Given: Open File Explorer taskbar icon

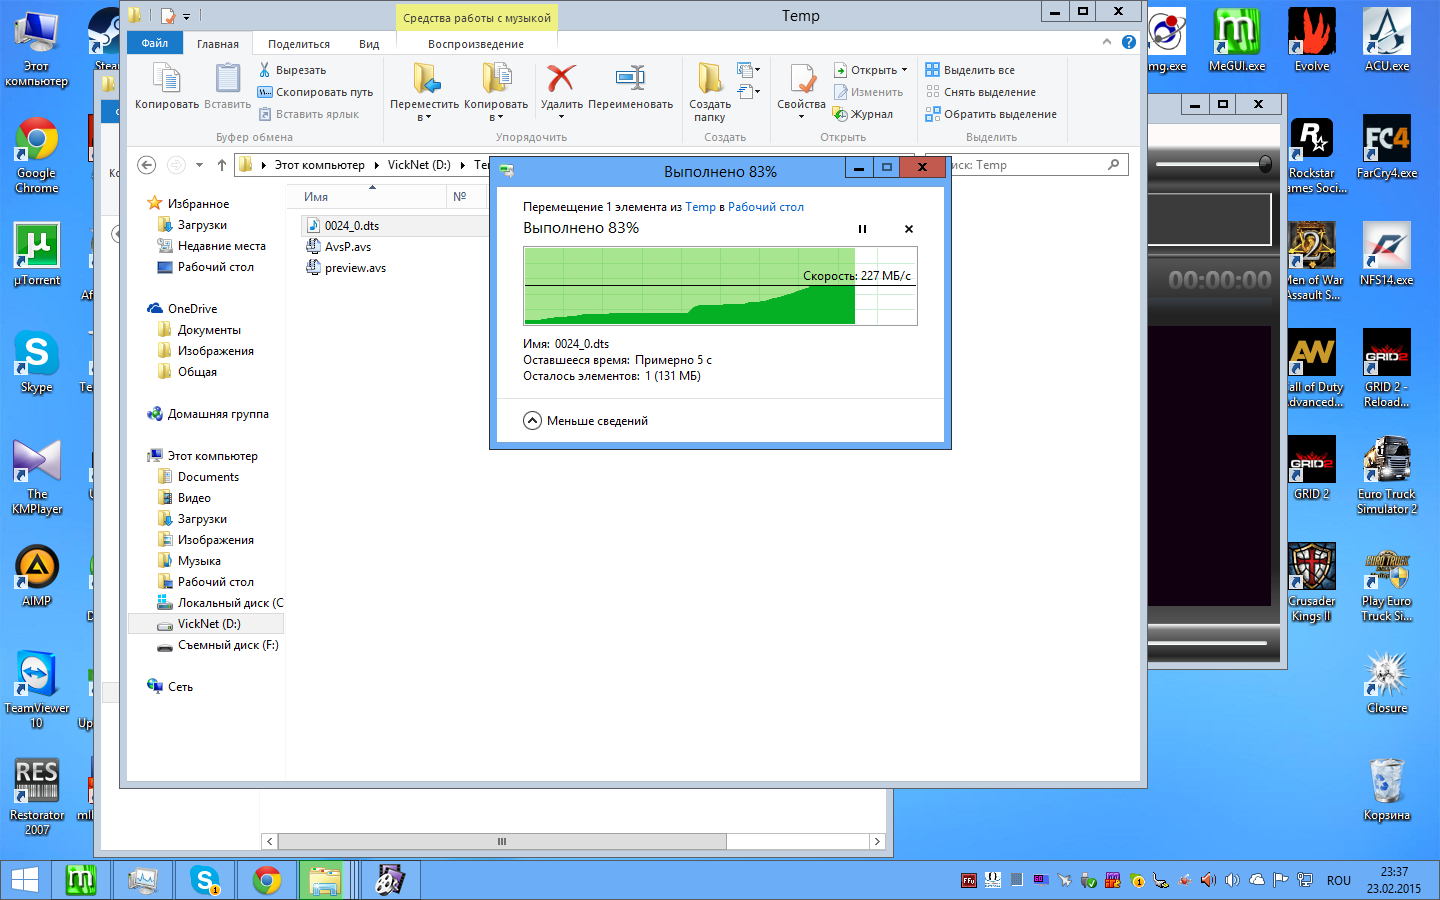Looking at the screenshot, I should pos(326,880).
